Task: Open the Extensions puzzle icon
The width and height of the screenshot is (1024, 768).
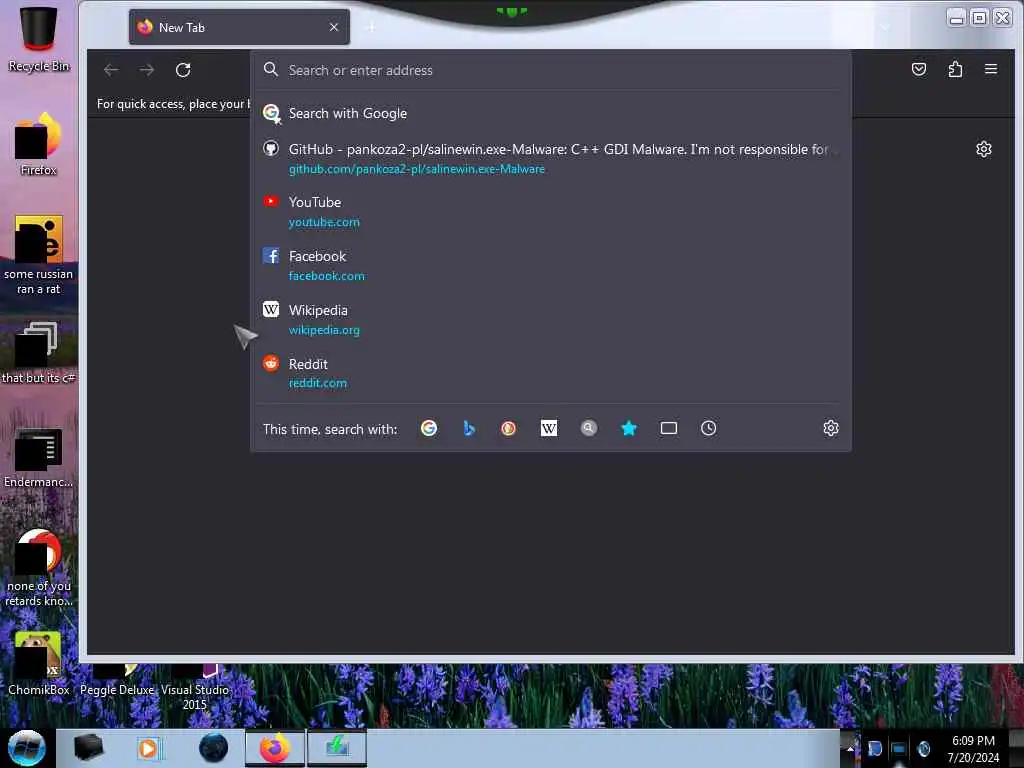Action: (x=955, y=69)
